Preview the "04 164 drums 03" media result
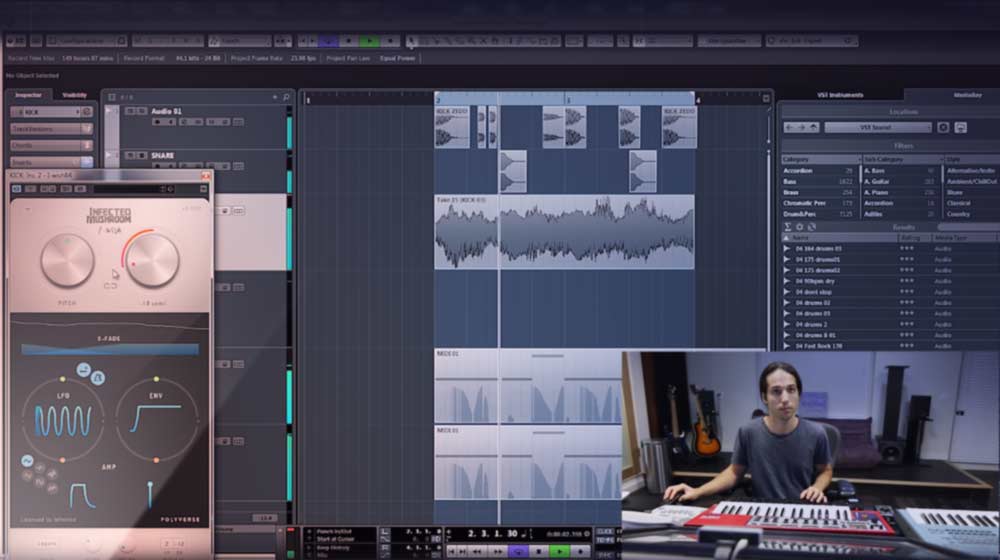The height and width of the screenshot is (560, 1000). click(787, 248)
